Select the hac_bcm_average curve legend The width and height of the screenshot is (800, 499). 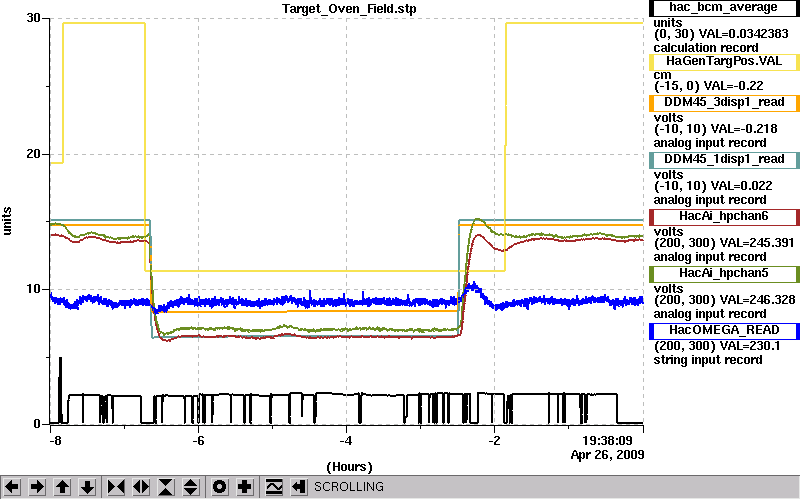point(724,8)
